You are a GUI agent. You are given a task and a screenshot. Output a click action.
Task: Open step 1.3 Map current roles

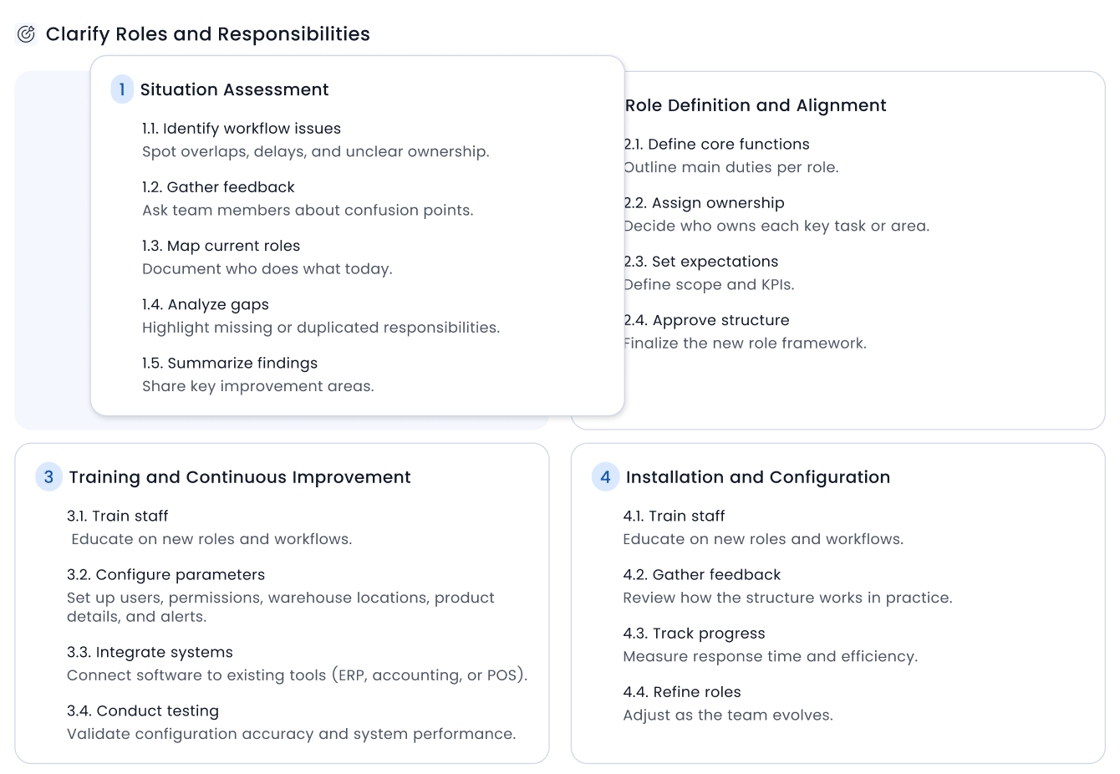pyautogui.click(x=221, y=246)
